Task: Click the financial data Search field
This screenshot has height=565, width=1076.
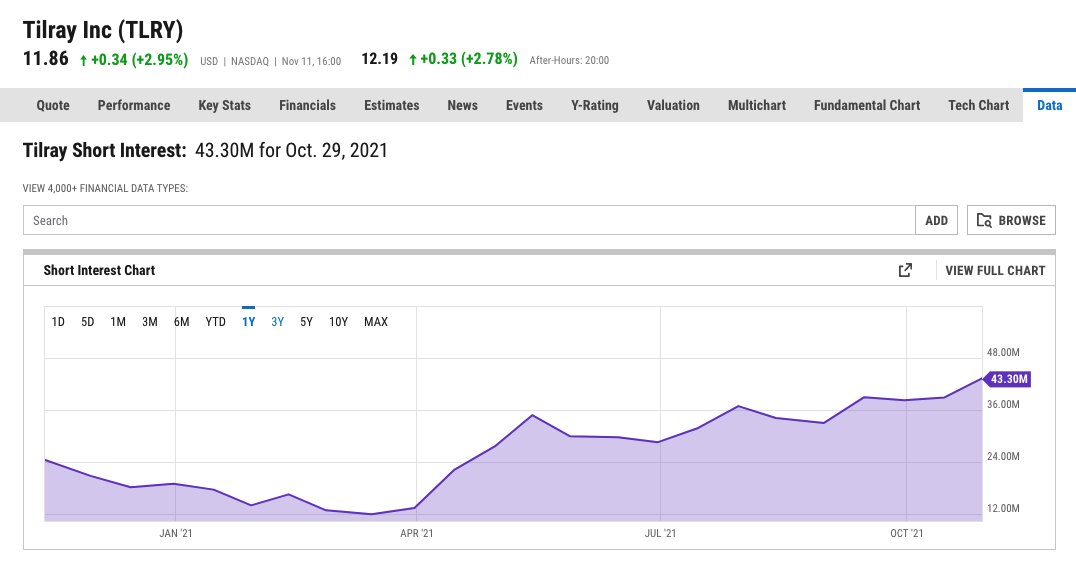Action: pos(469,220)
